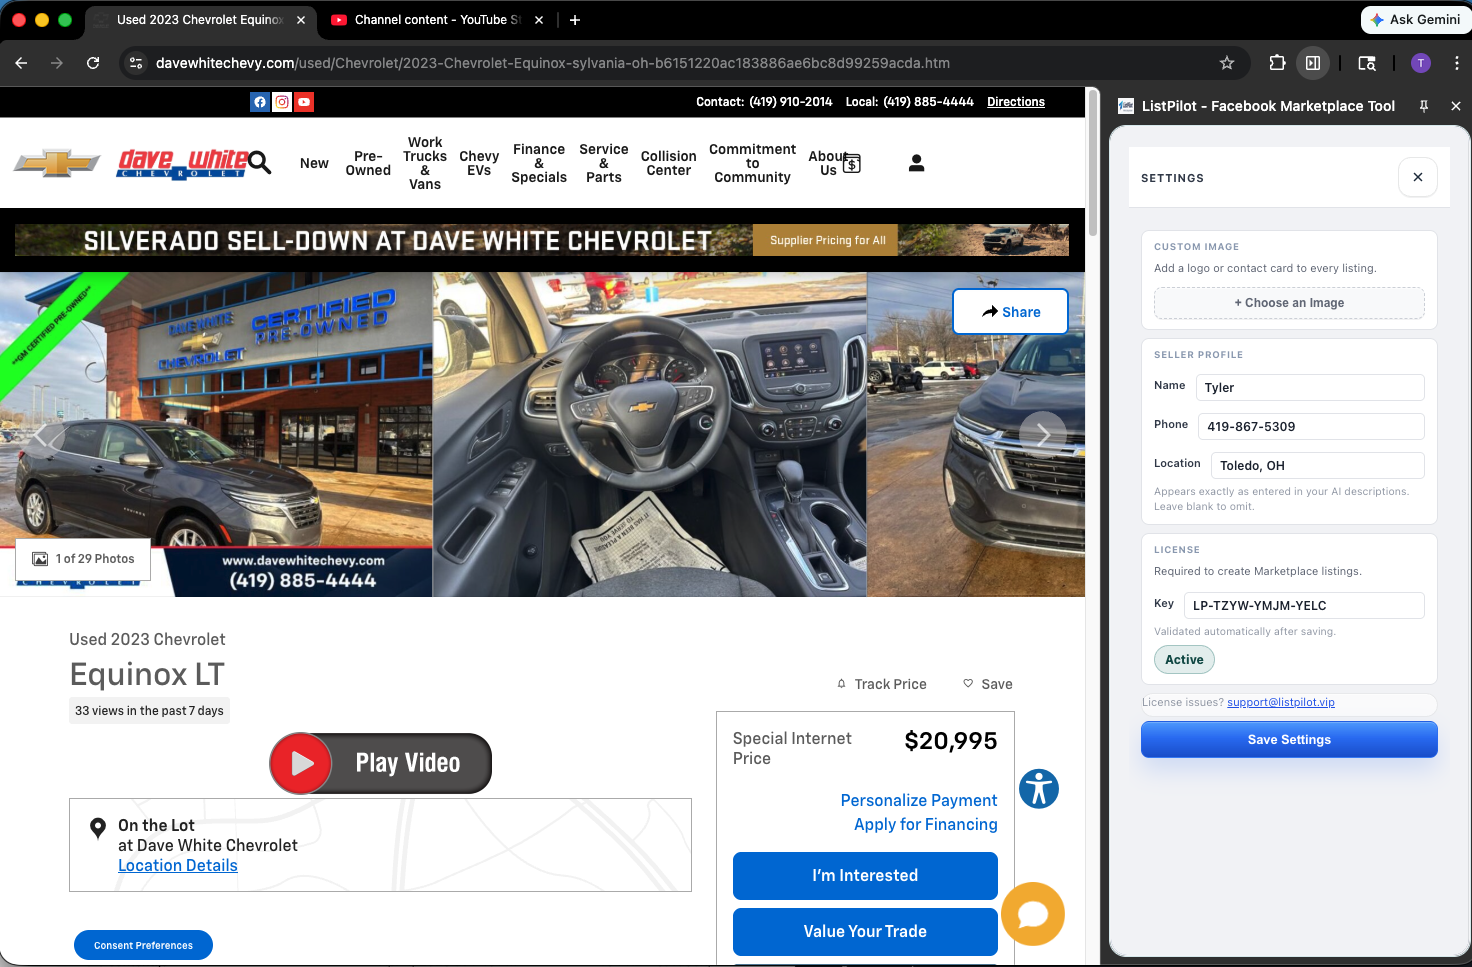Open the dealership YouTube icon
Image resolution: width=1472 pixels, height=967 pixels.
(304, 102)
